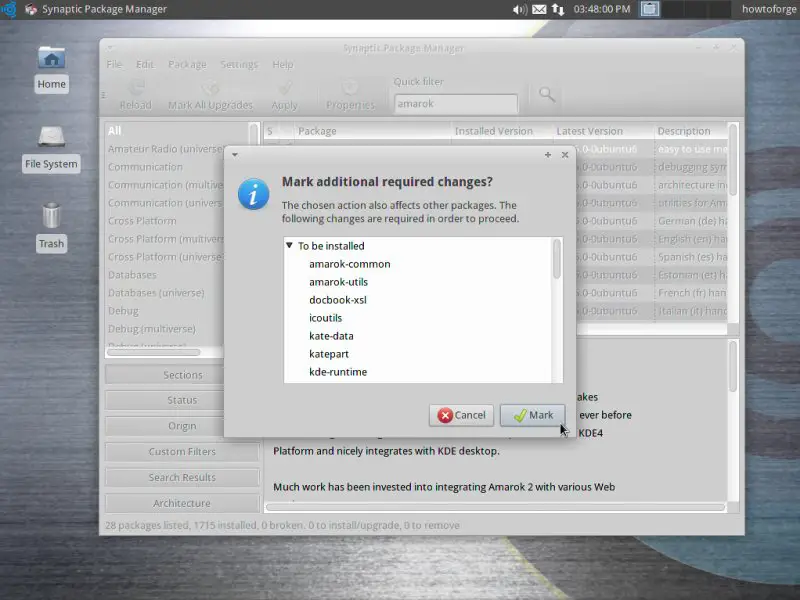The width and height of the screenshot is (800, 600).
Task: Click the Search Results button
Action: [182, 477]
